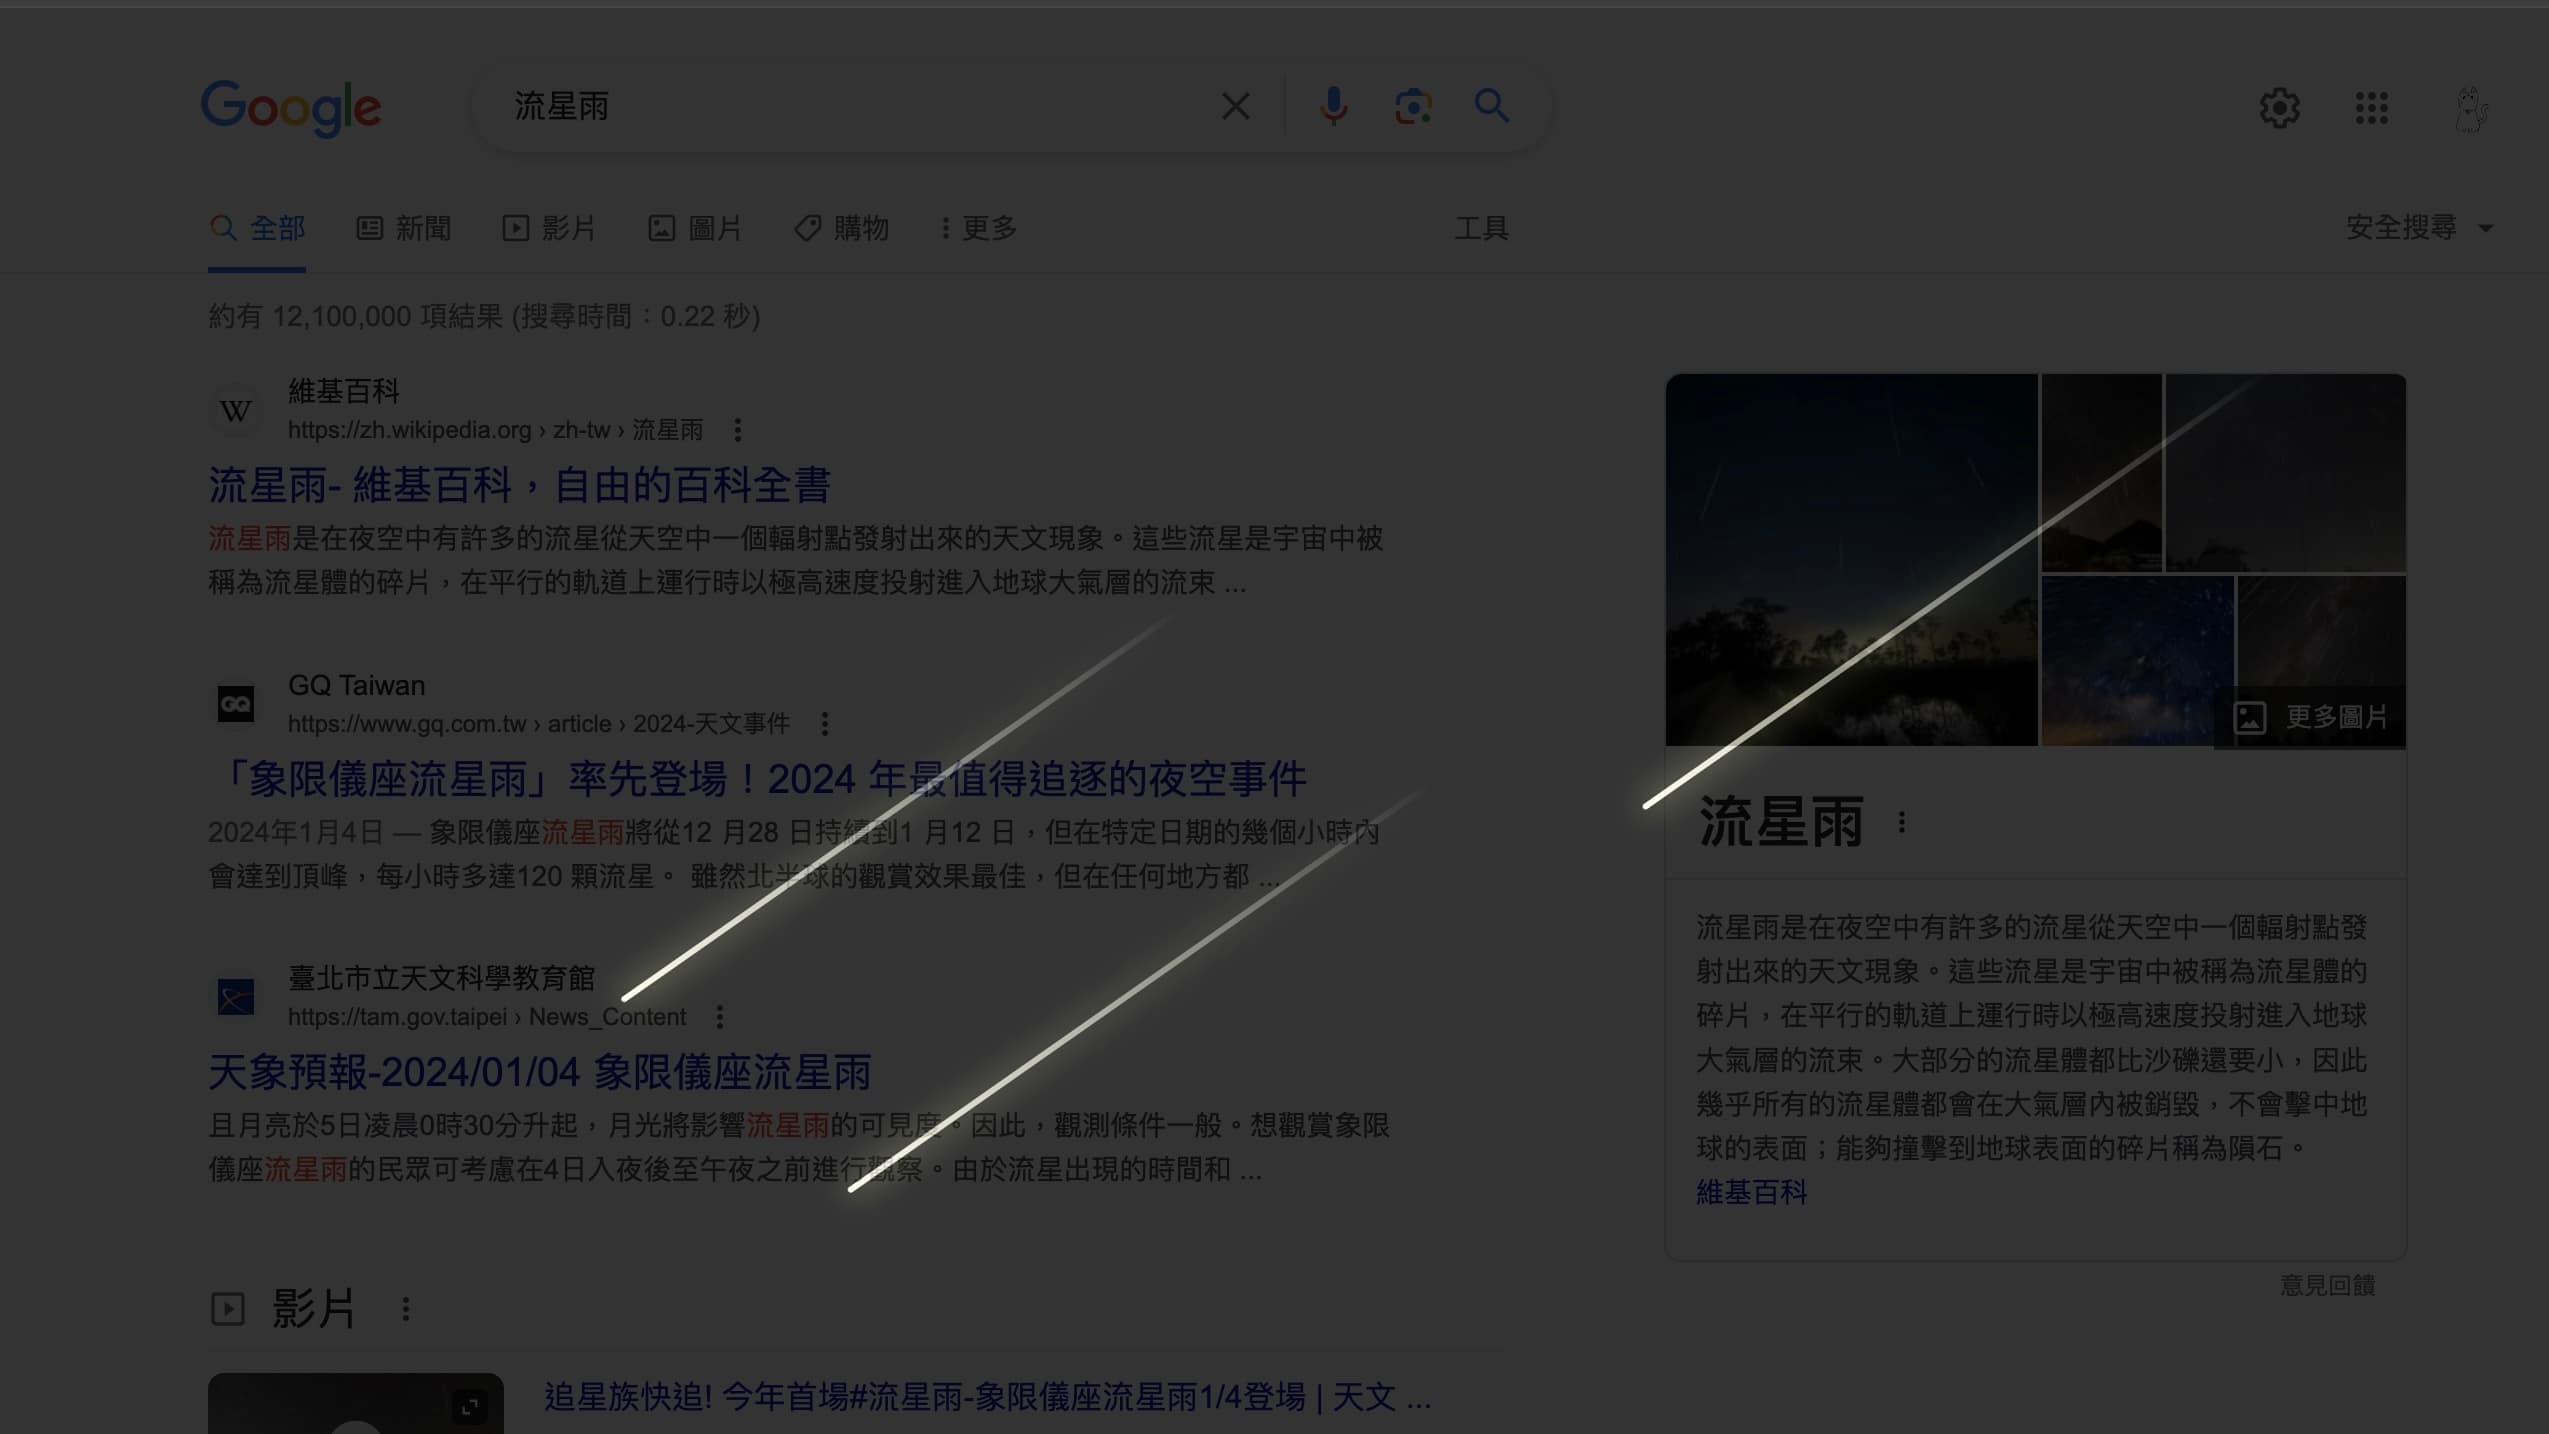Open the account profile avatar
This screenshot has width=2549, height=1434.
click(x=2471, y=108)
